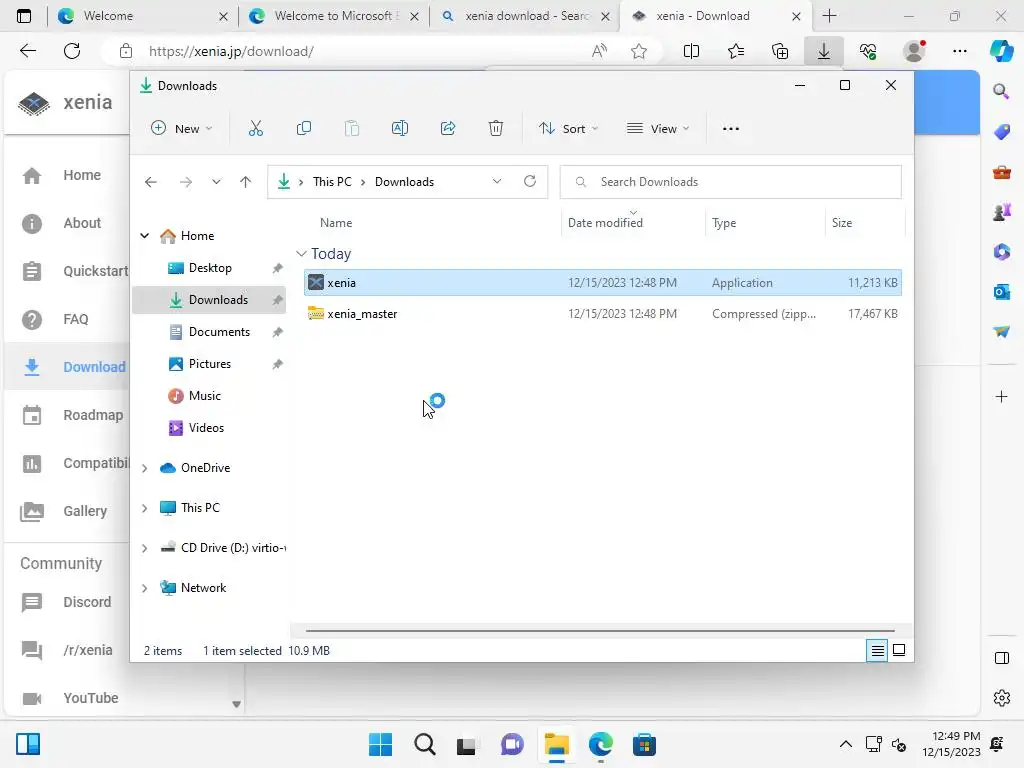Open Edge Collections icon
Image resolution: width=1024 pixels, height=768 pixels.
pos(780,51)
